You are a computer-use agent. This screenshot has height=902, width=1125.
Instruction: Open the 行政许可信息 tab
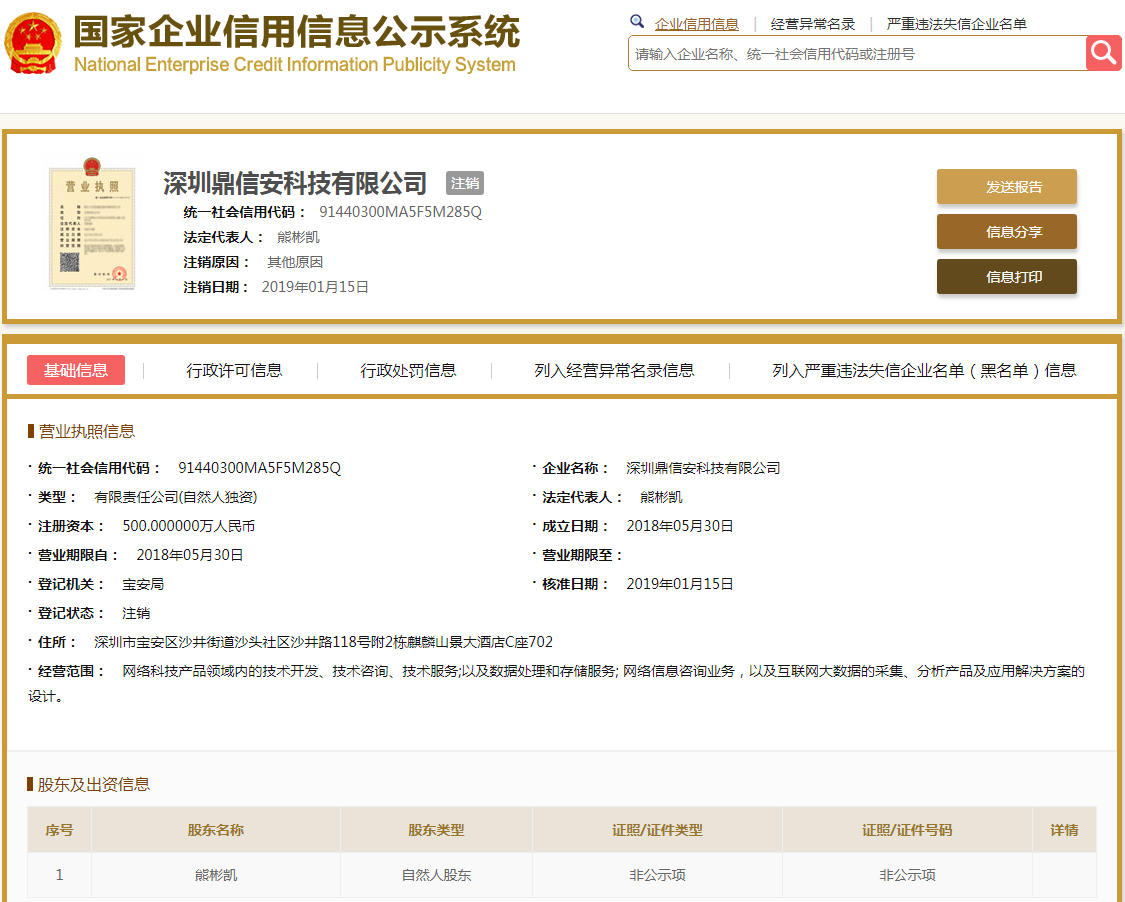[x=234, y=370]
